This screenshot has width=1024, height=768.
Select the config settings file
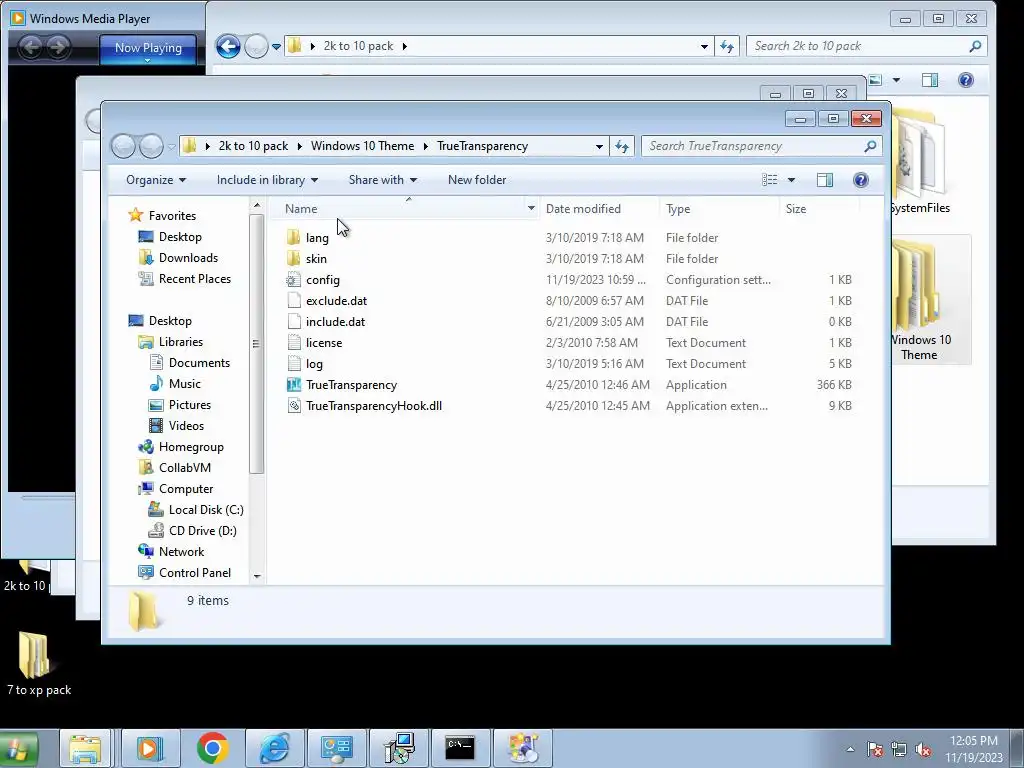pyautogui.click(x=323, y=280)
